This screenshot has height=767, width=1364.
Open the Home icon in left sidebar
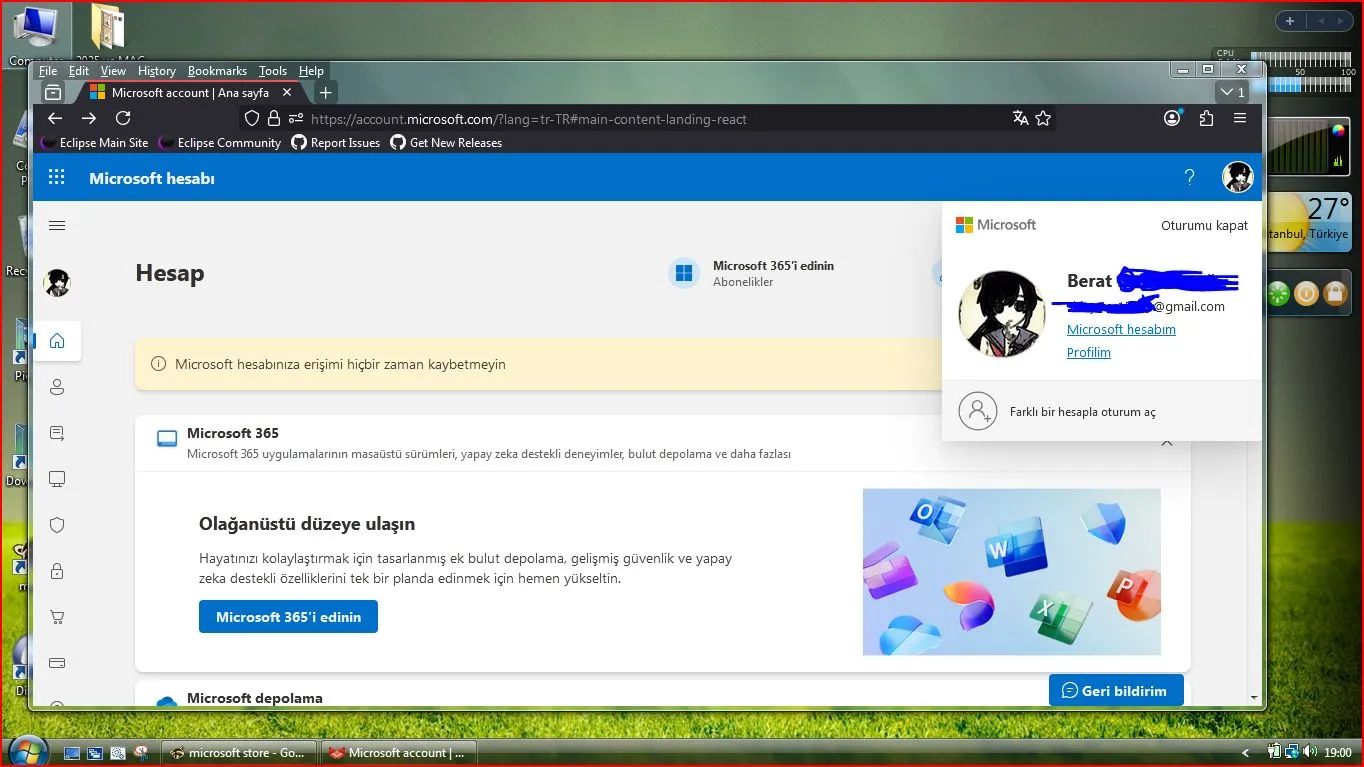tap(57, 341)
